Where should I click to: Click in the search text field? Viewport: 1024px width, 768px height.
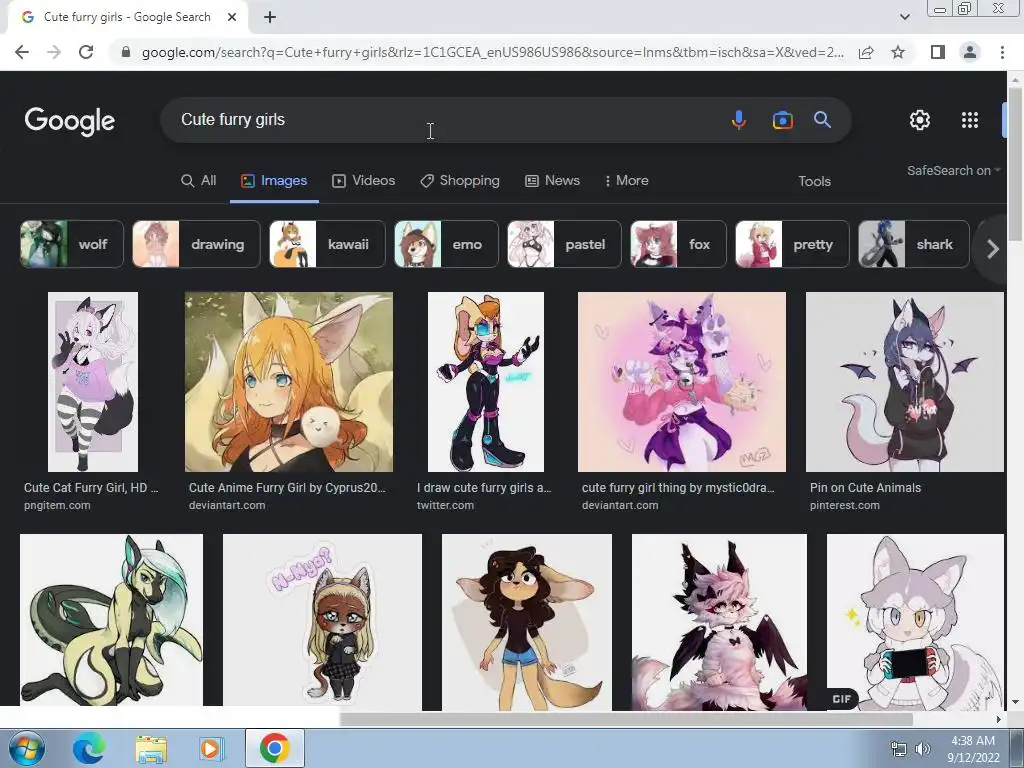(444, 120)
